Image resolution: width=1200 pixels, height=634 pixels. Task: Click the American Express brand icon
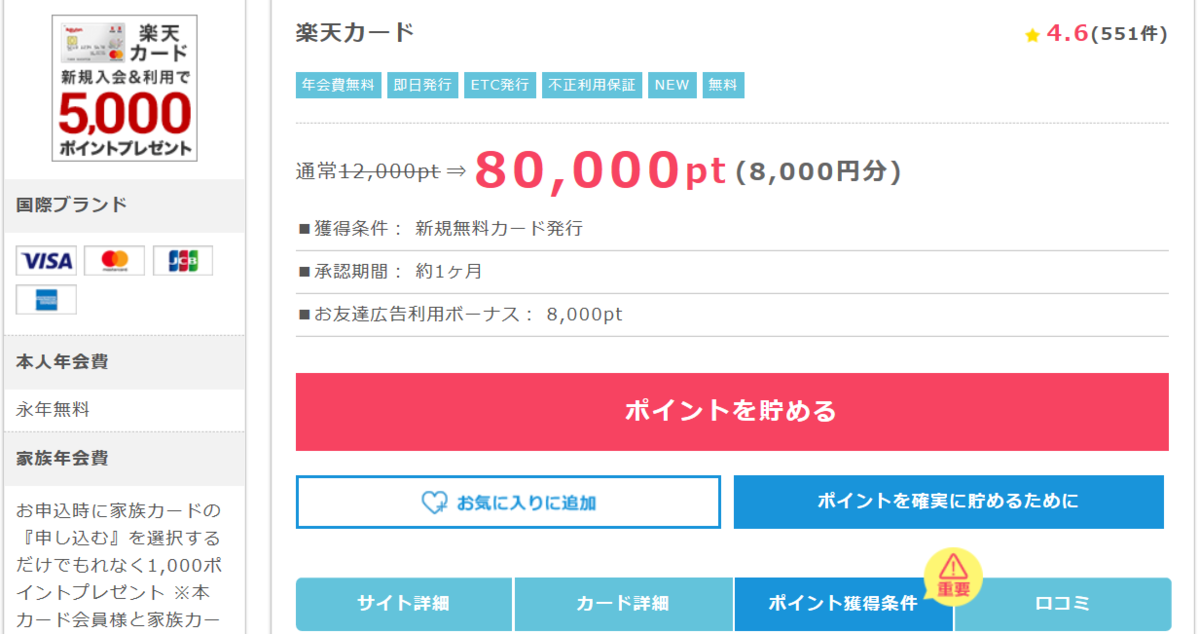(x=46, y=299)
